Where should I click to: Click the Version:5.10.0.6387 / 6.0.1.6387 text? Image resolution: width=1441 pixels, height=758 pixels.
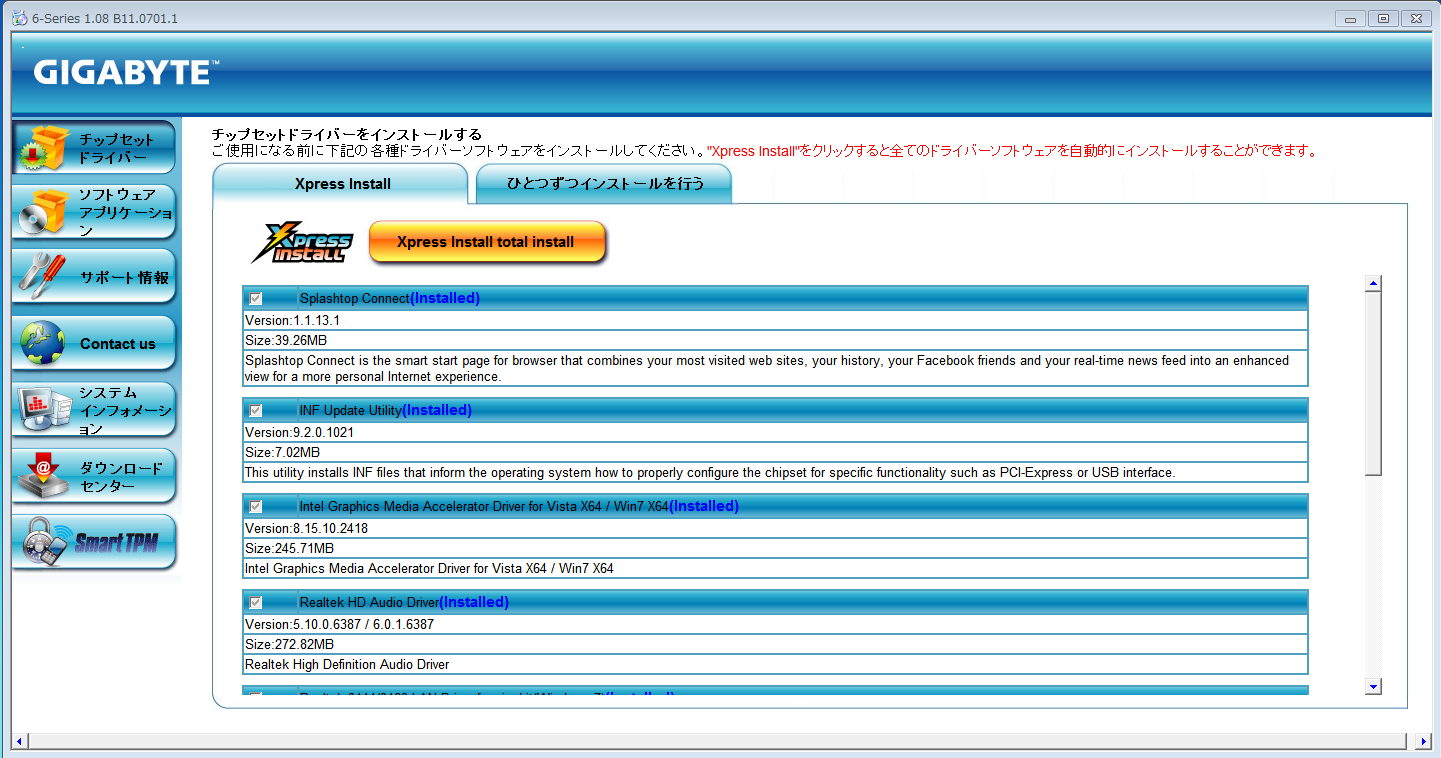340,624
